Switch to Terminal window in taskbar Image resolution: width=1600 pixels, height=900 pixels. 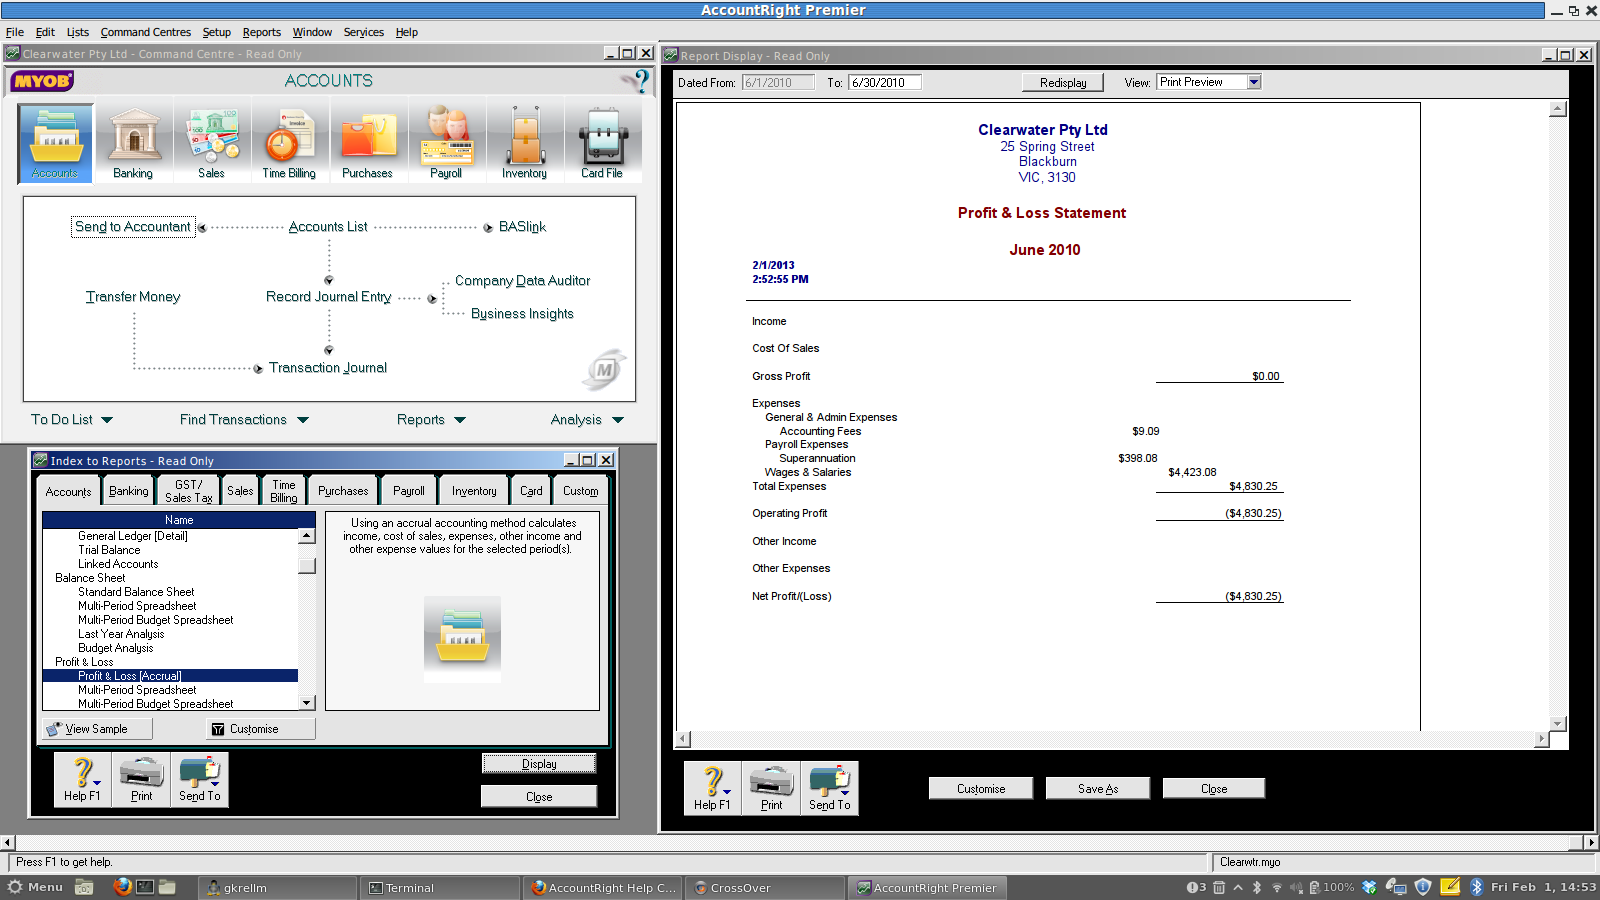click(440, 887)
